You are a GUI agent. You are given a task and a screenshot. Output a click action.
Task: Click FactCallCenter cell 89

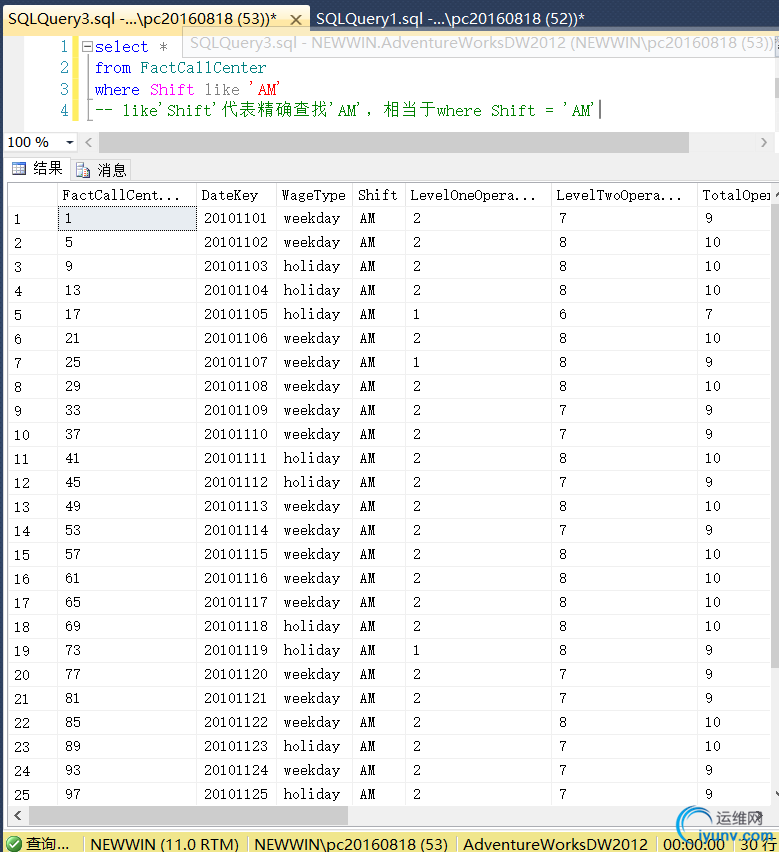[x=127, y=746]
